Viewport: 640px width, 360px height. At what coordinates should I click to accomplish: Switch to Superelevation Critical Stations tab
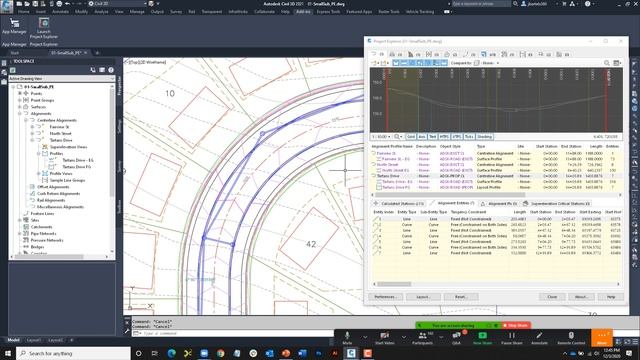tap(556, 203)
